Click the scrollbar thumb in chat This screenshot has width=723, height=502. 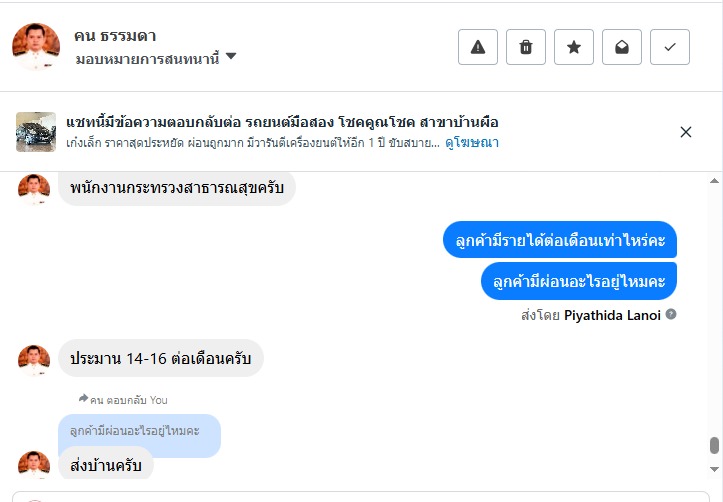pyautogui.click(x=714, y=446)
